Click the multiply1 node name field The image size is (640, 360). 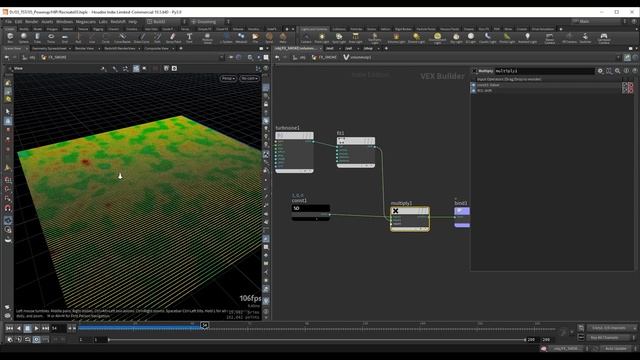(544, 71)
